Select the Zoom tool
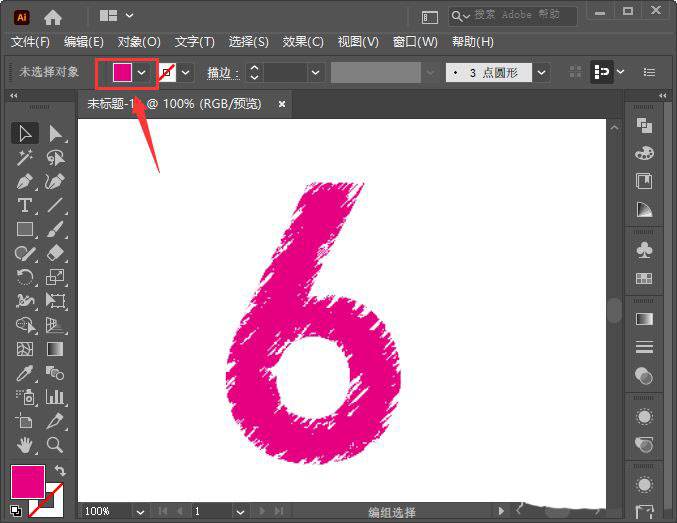This screenshot has height=523, width=677. point(55,445)
